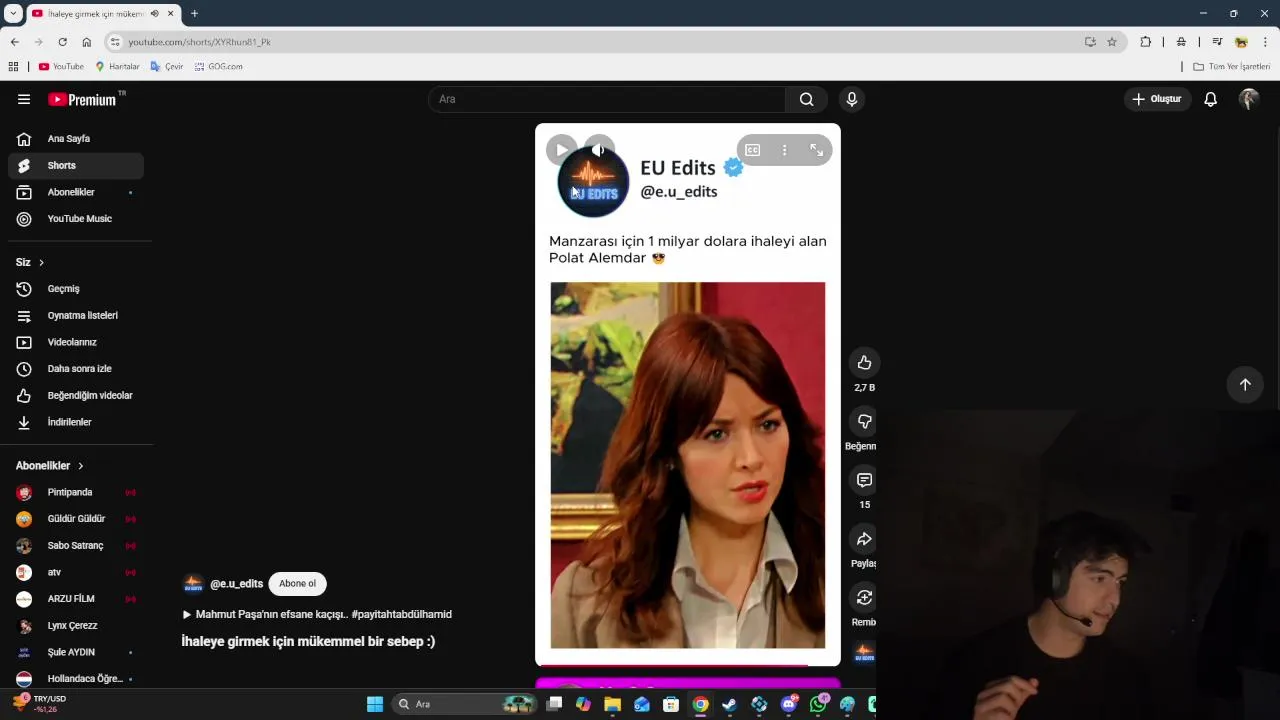The height and width of the screenshot is (720, 1280).
Task: Like the Short with thumbs up
Action: pos(864,363)
